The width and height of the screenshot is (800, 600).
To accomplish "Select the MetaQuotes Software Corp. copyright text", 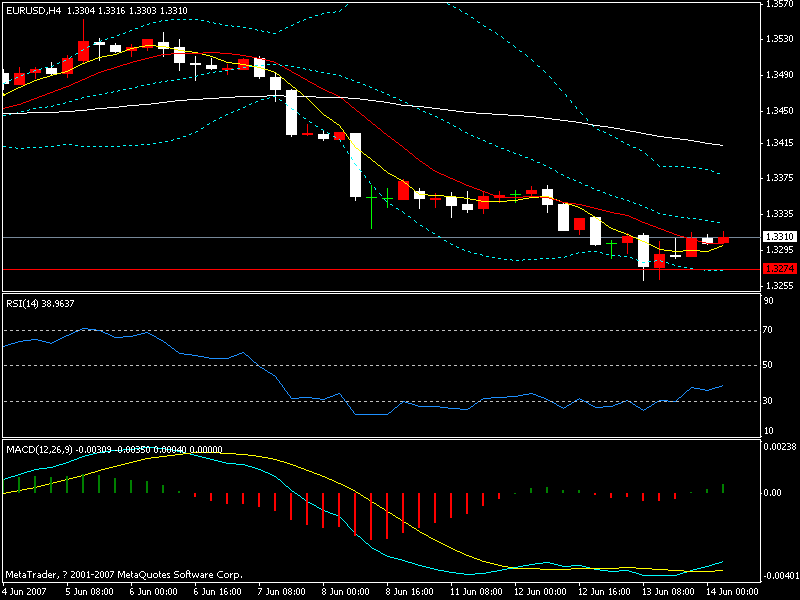I will [x=120, y=573].
